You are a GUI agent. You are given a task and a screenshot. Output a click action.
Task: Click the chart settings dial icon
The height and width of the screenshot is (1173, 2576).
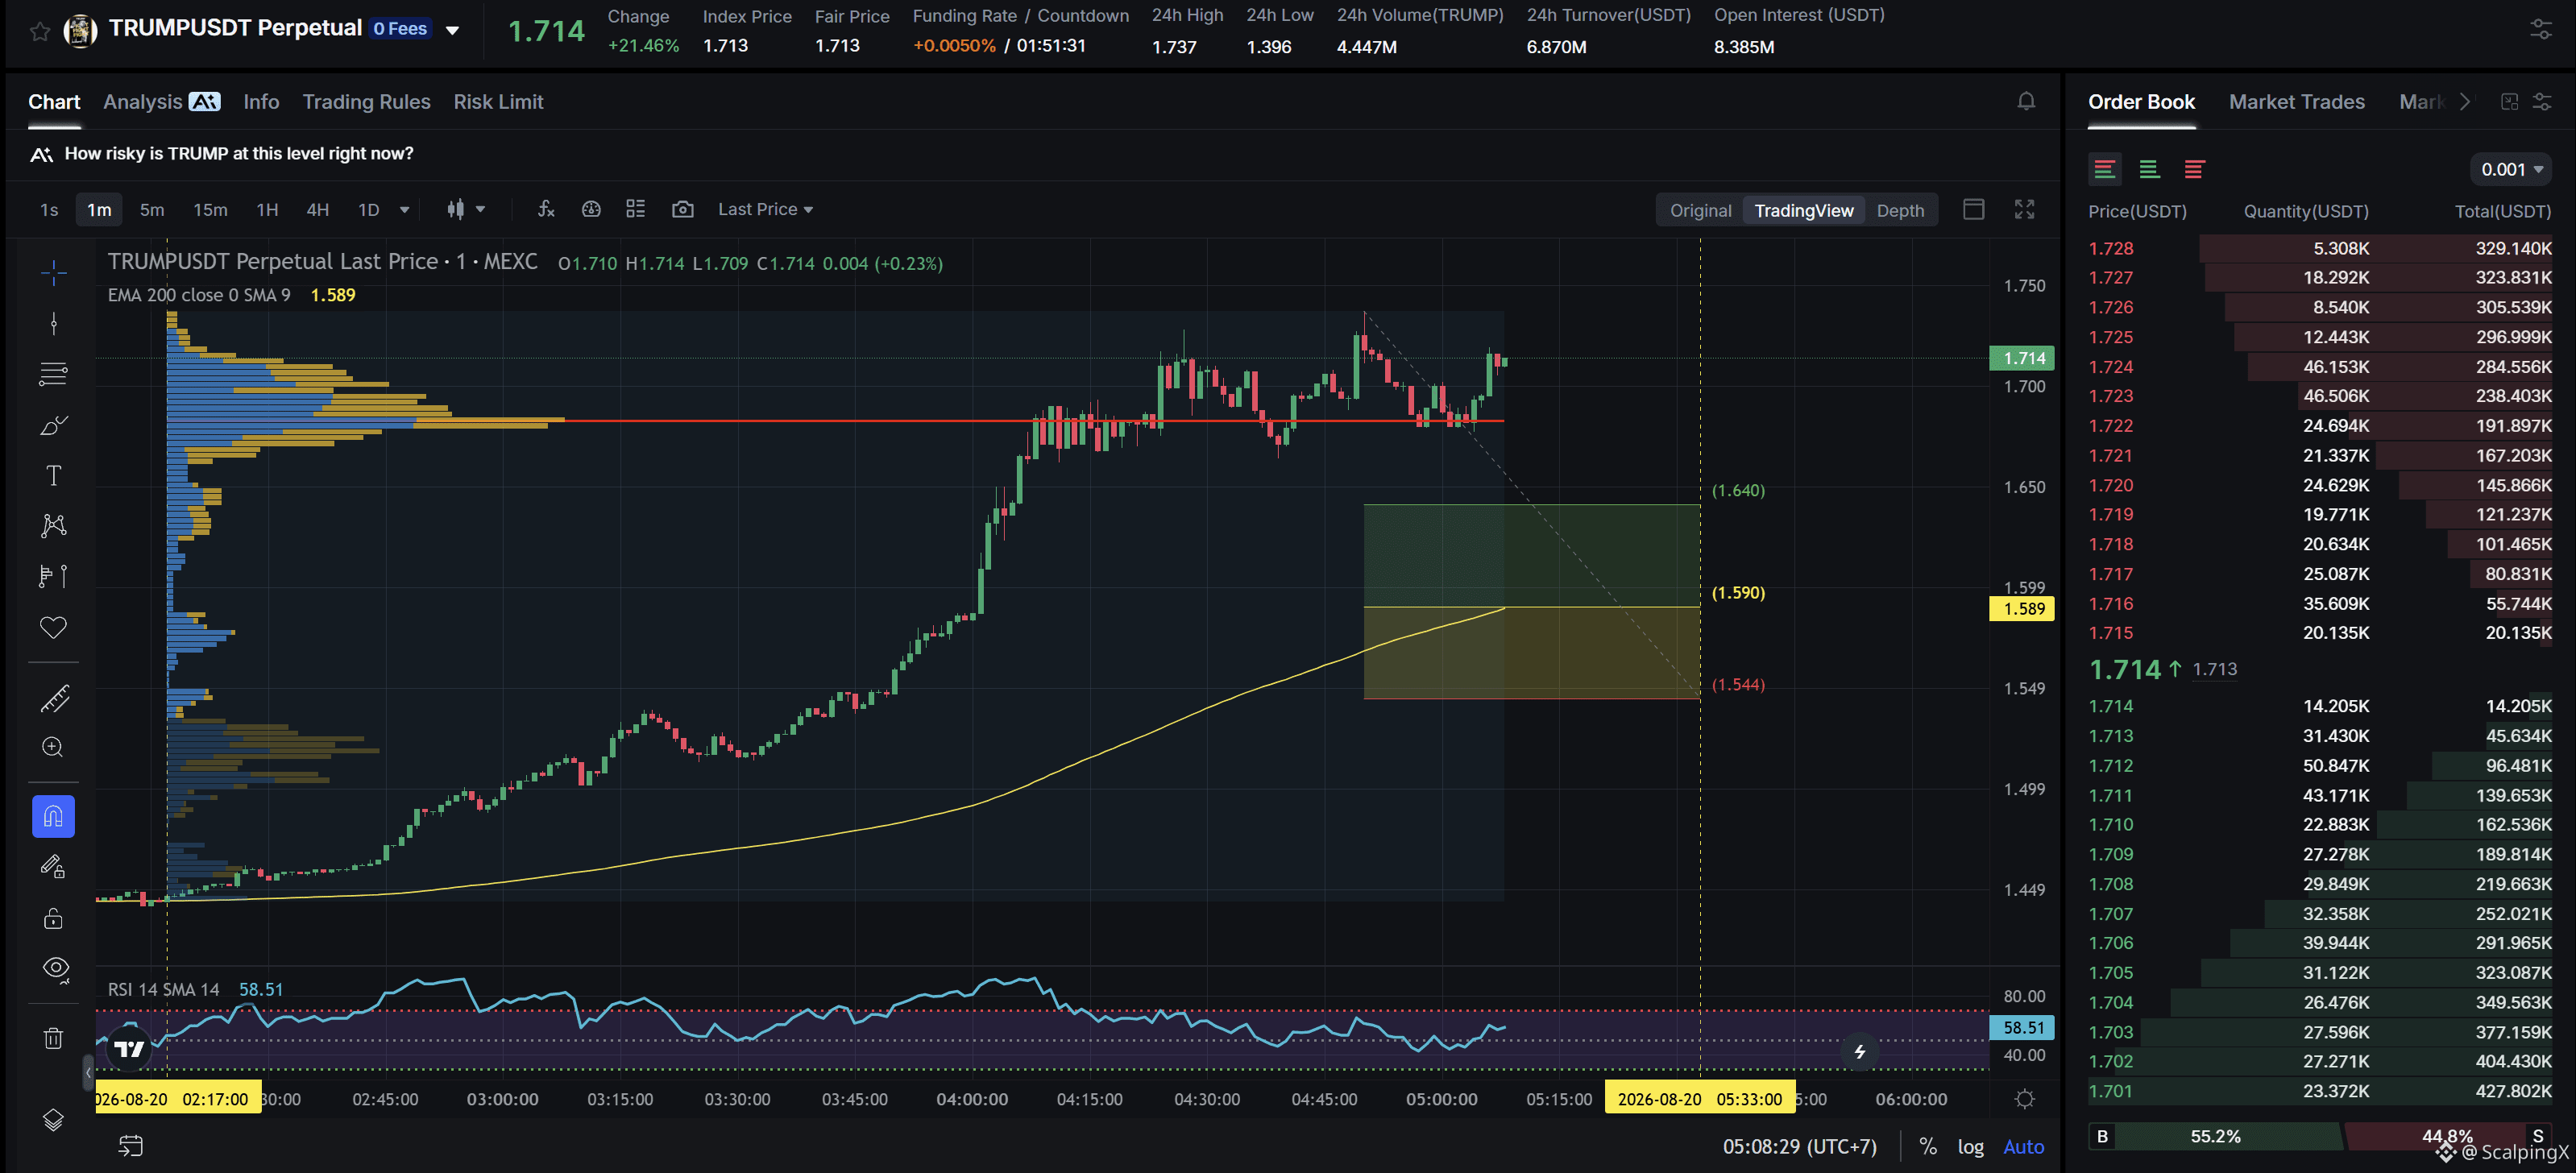pyautogui.click(x=591, y=209)
